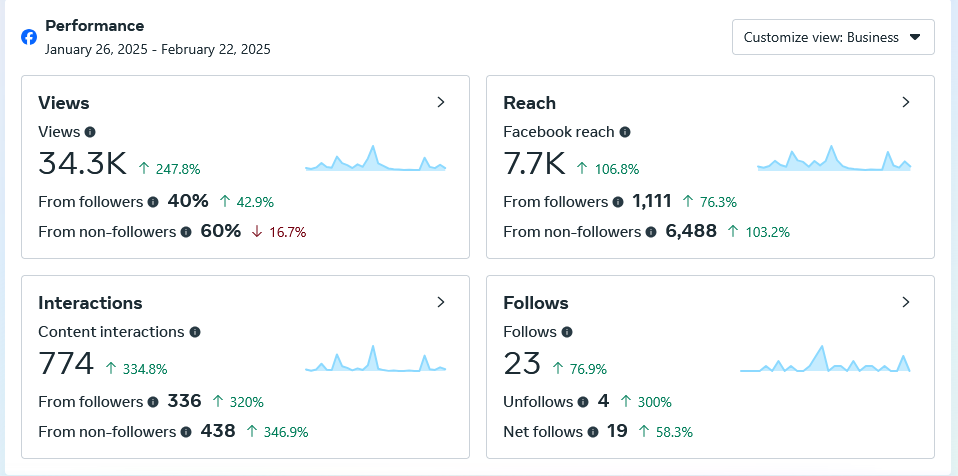The width and height of the screenshot is (958, 476).
Task: Expand the Views card with its chevron
Action: click(x=441, y=103)
